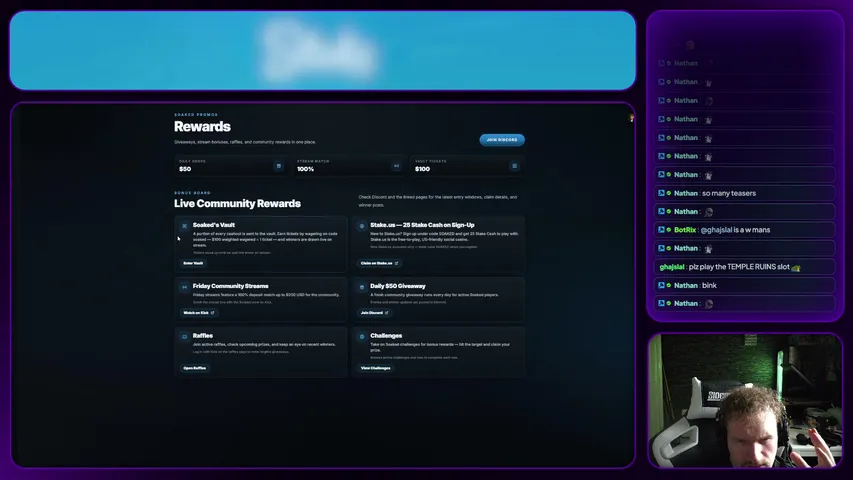Click the ghajslal chat username
Screen dimensions: 853x480
pos(672,267)
